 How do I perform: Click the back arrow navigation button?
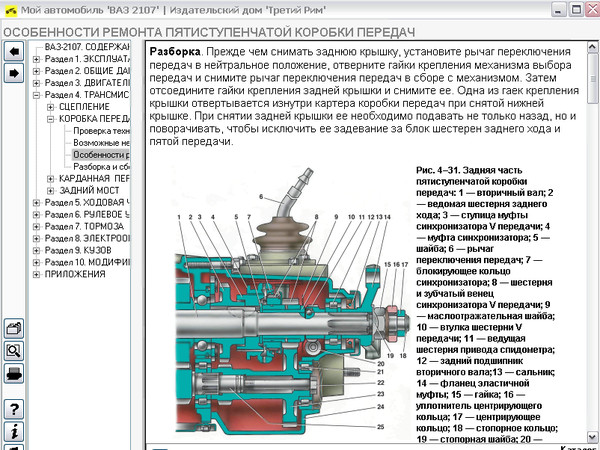pyautogui.click(x=14, y=51)
